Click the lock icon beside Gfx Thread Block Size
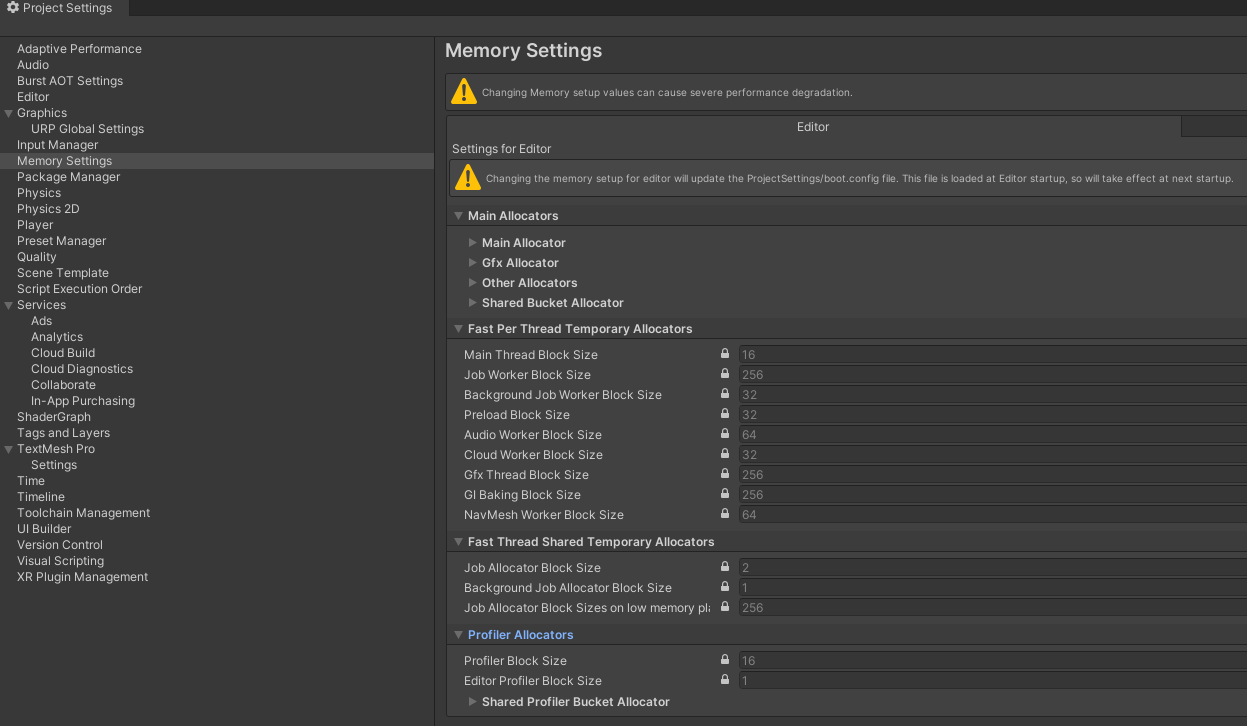 point(724,473)
